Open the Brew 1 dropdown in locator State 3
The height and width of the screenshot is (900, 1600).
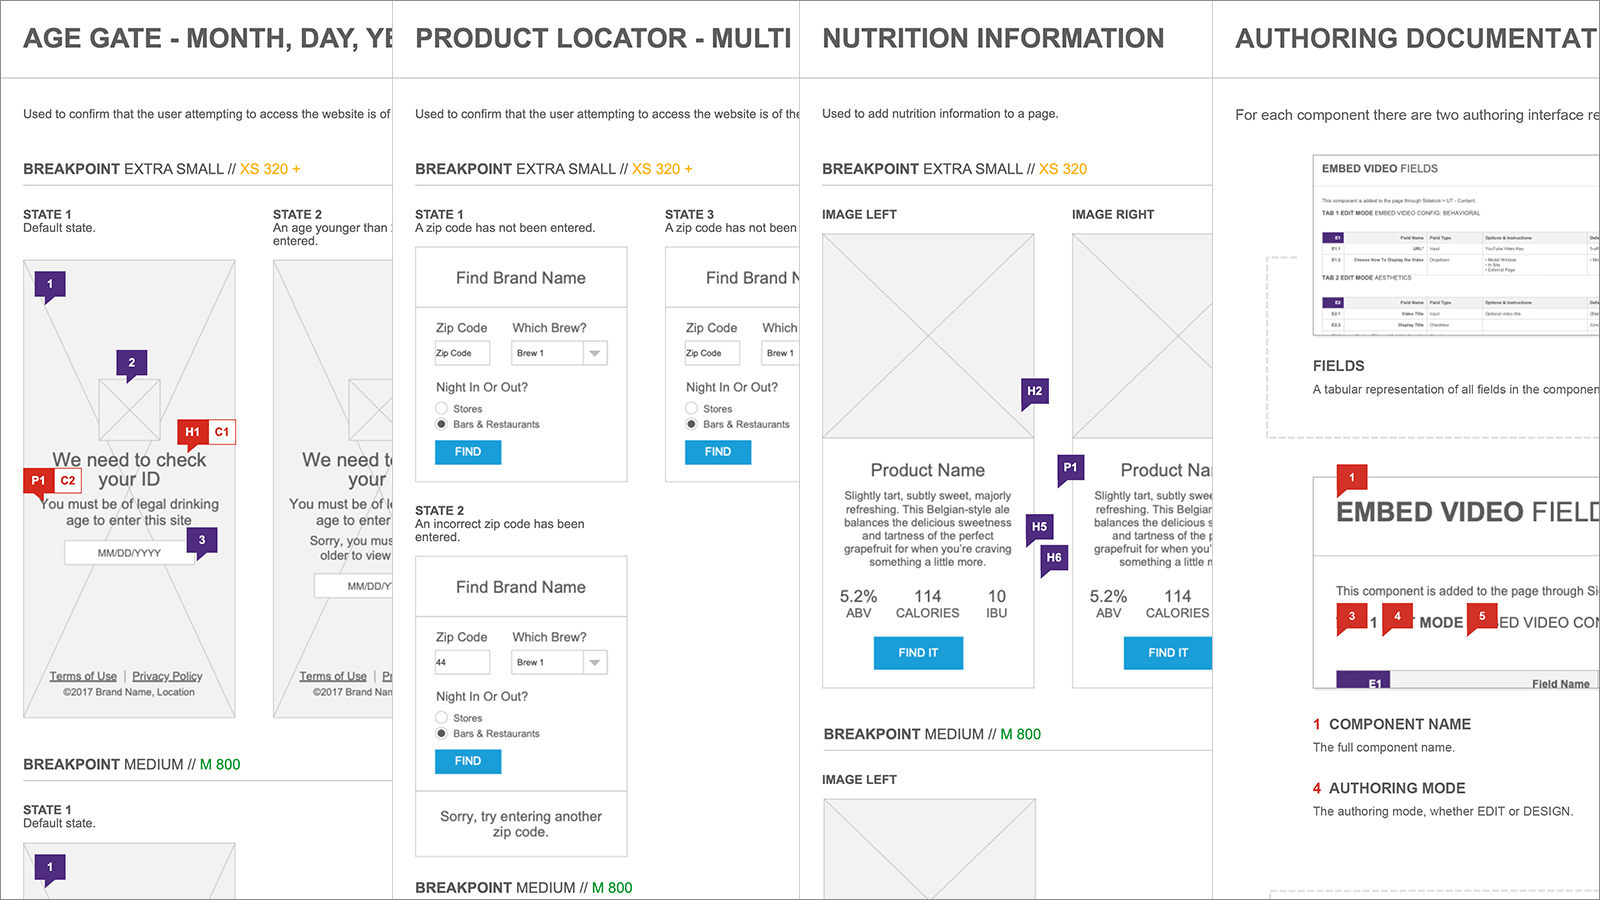[x=780, y=353]
